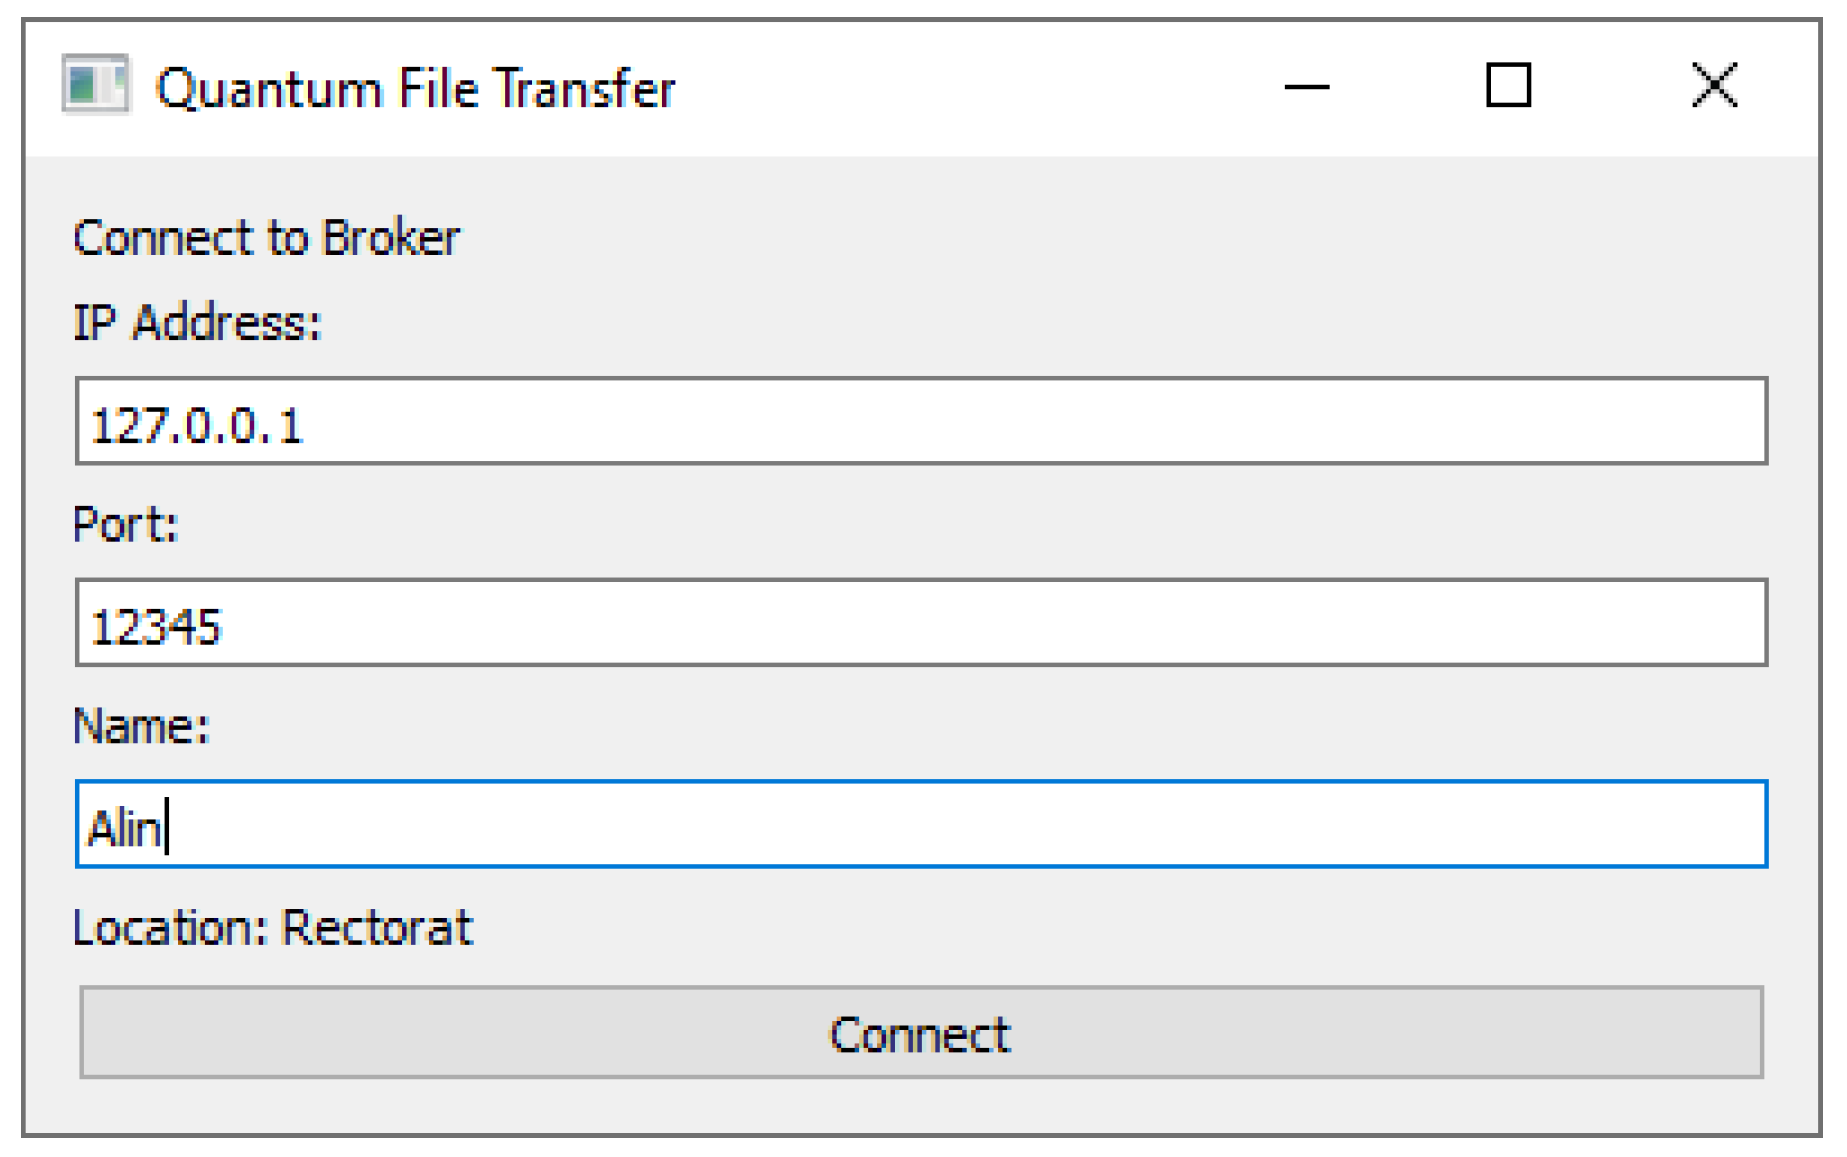This screenshot has height=1157, width=1847.
Task: Close the Quantum File Transfer window
Action: coord(1713,88)
